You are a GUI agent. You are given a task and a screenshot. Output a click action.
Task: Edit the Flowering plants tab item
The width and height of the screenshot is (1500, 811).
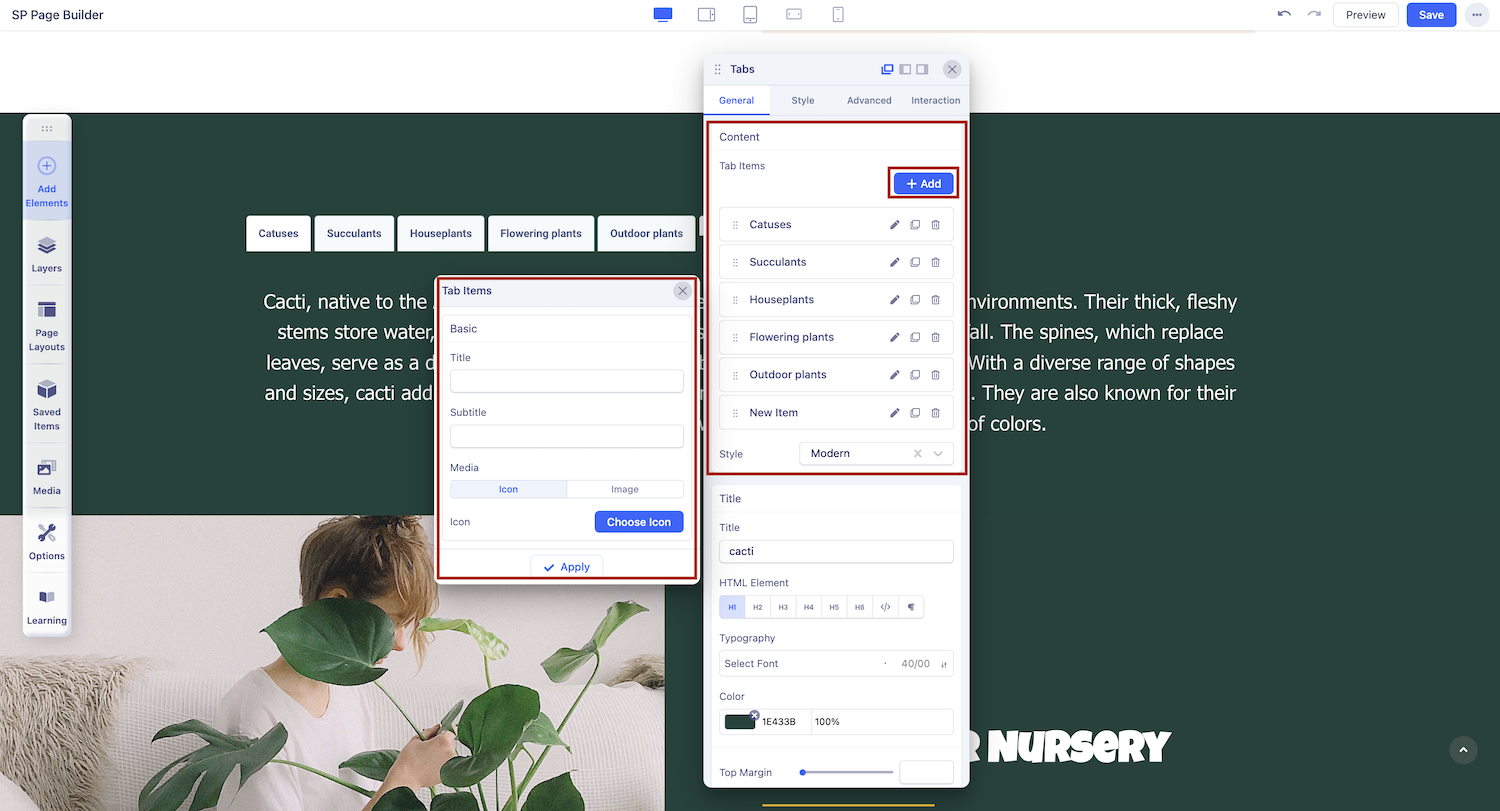895,337
